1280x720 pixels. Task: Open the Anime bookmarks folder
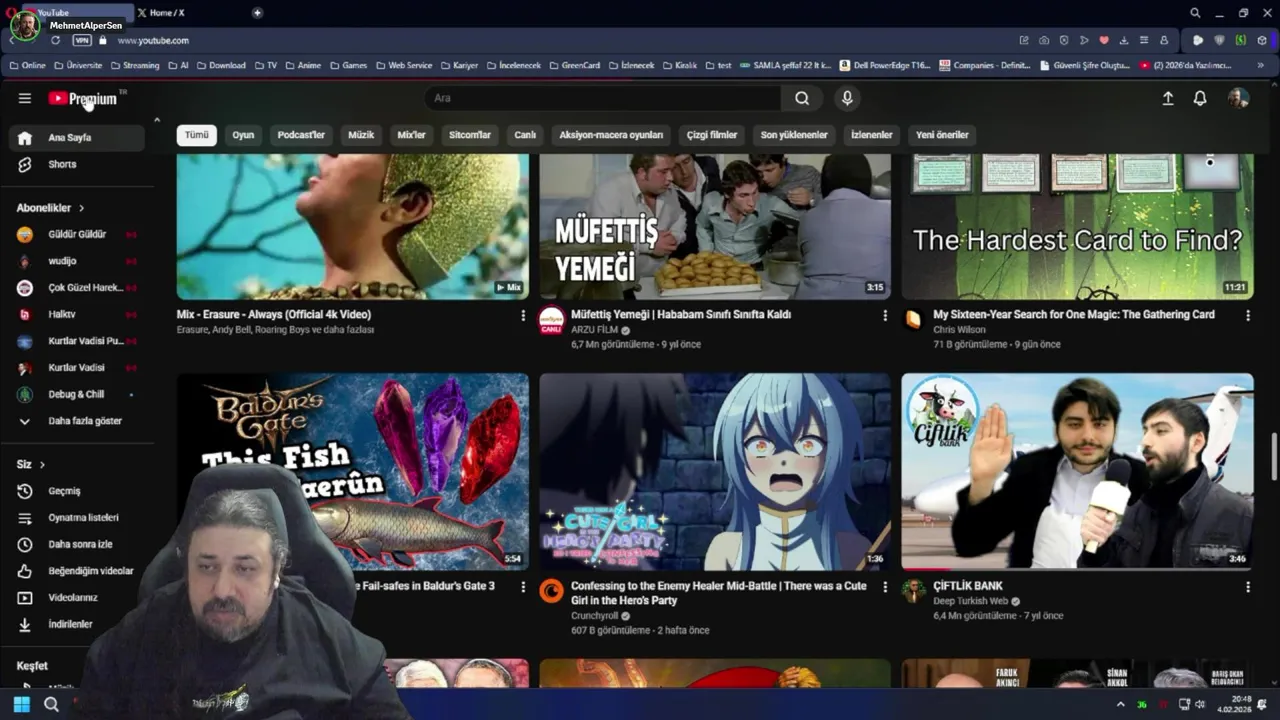[x=303, y=65]
